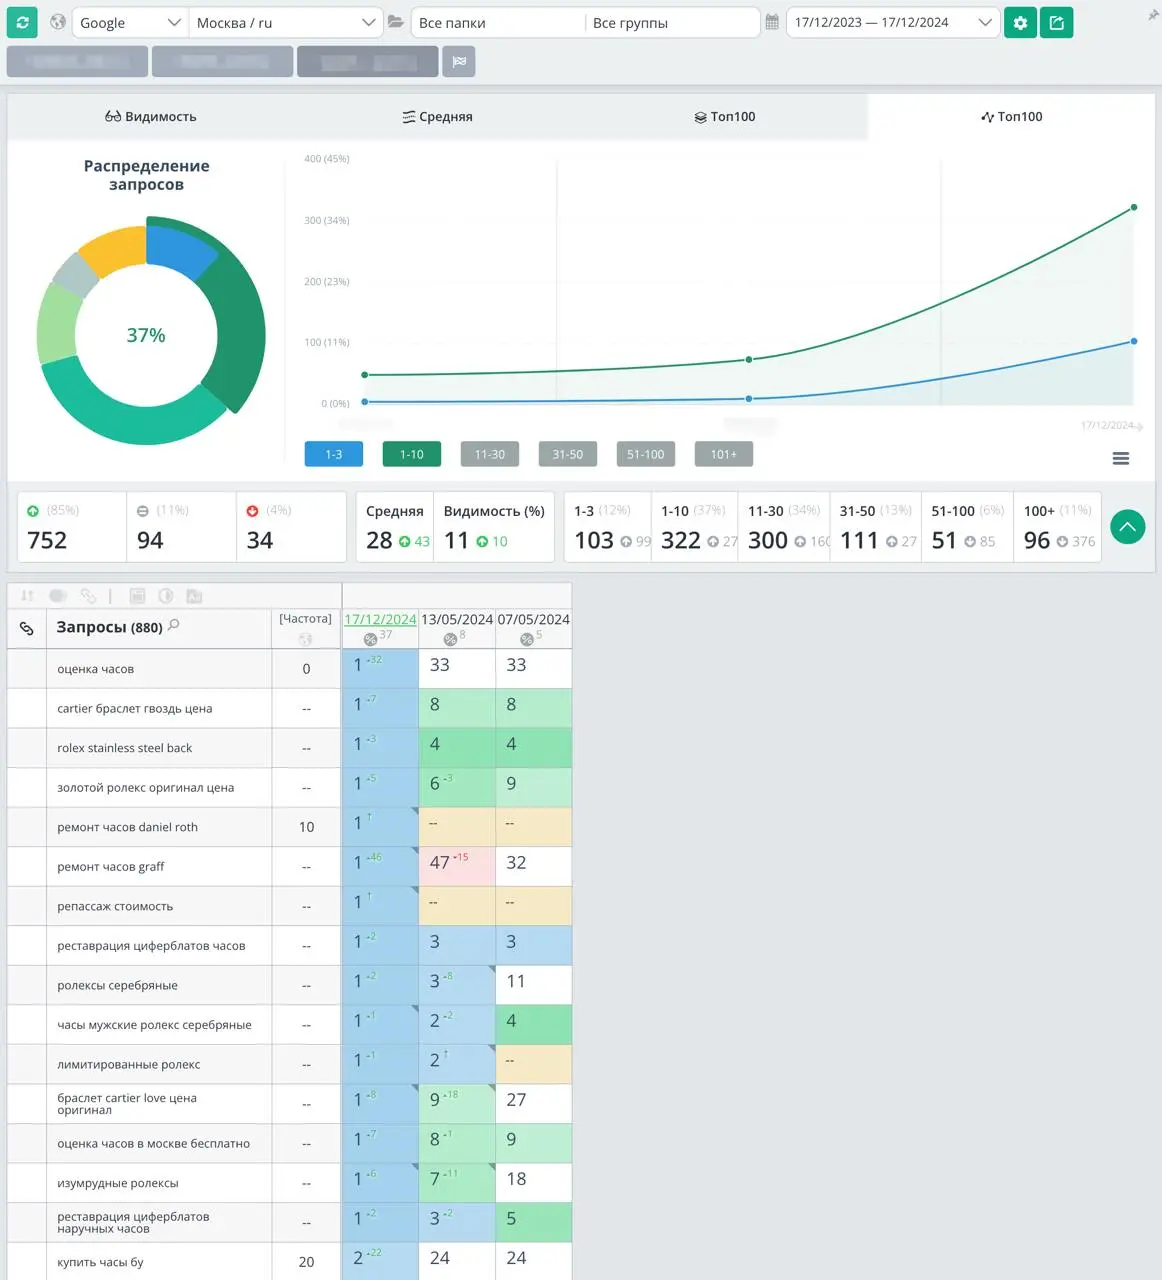Switch to the Видимость tab
Image resolution: width=1162 pixels, height=1280 pixels.
[x=151, y=117]
